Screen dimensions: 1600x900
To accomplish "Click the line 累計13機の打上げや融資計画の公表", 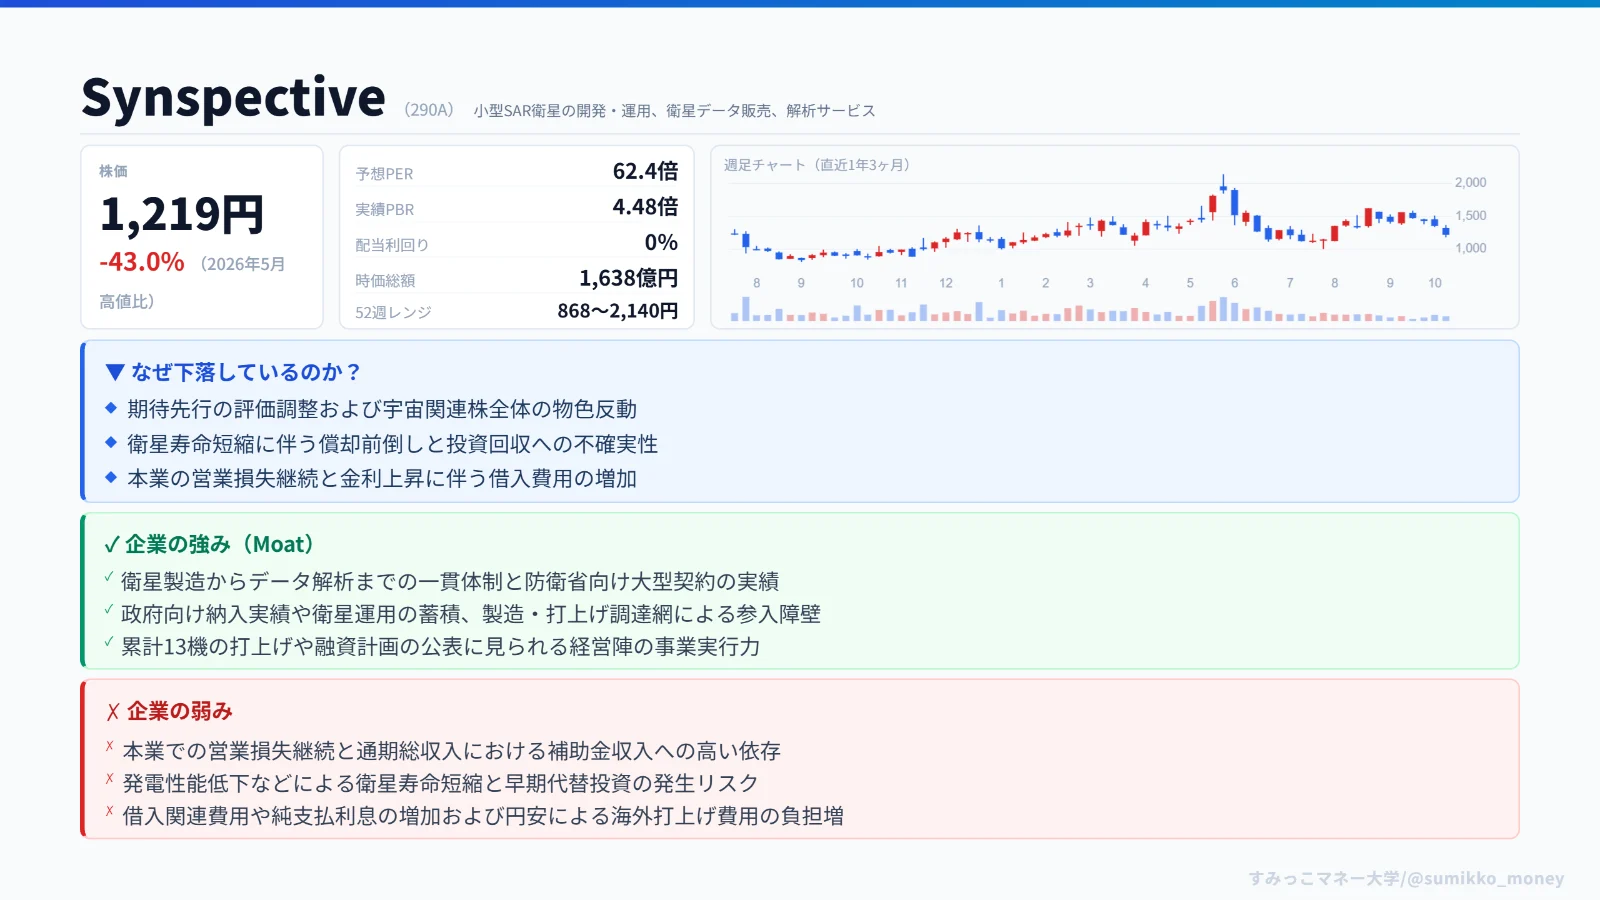I will pyautogui.click(x=441, y=647).
